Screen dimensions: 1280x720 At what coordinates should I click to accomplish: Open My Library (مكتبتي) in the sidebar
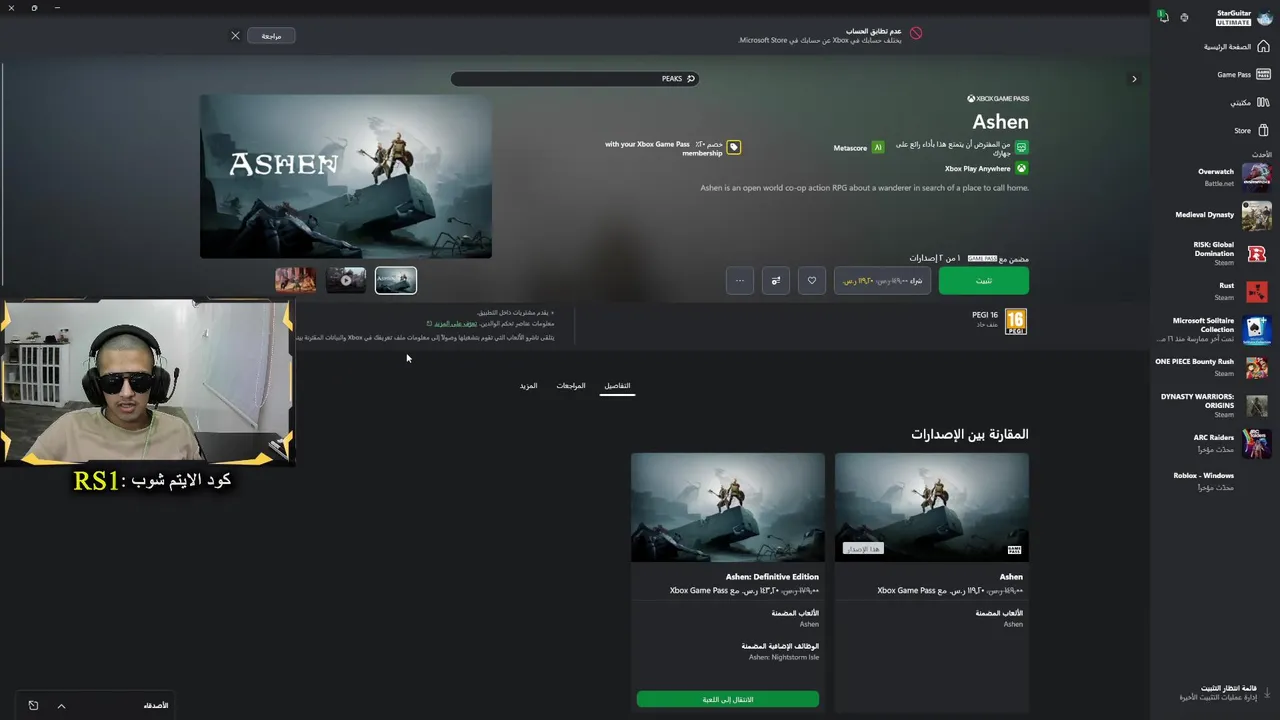[x=1250, y=102]
